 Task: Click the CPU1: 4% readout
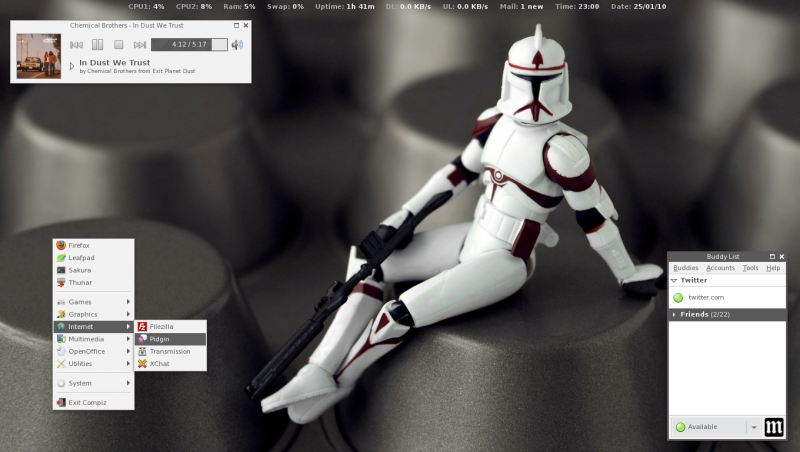point(146,7)
